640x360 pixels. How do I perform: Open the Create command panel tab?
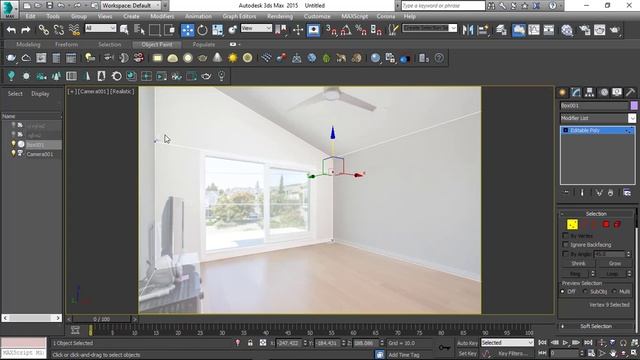click(x=562, y=92)
